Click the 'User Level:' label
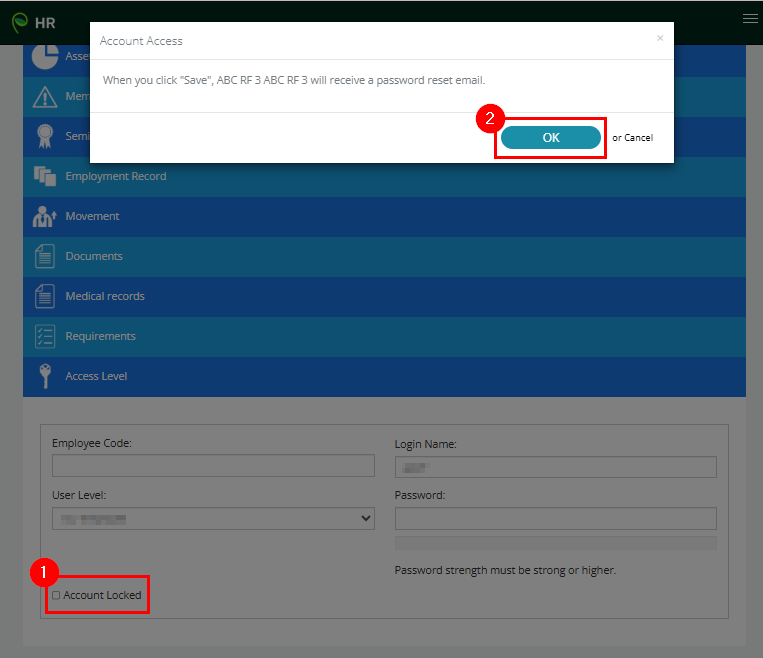Viewport: 763px width, 658px height. [x=79, y=495]
